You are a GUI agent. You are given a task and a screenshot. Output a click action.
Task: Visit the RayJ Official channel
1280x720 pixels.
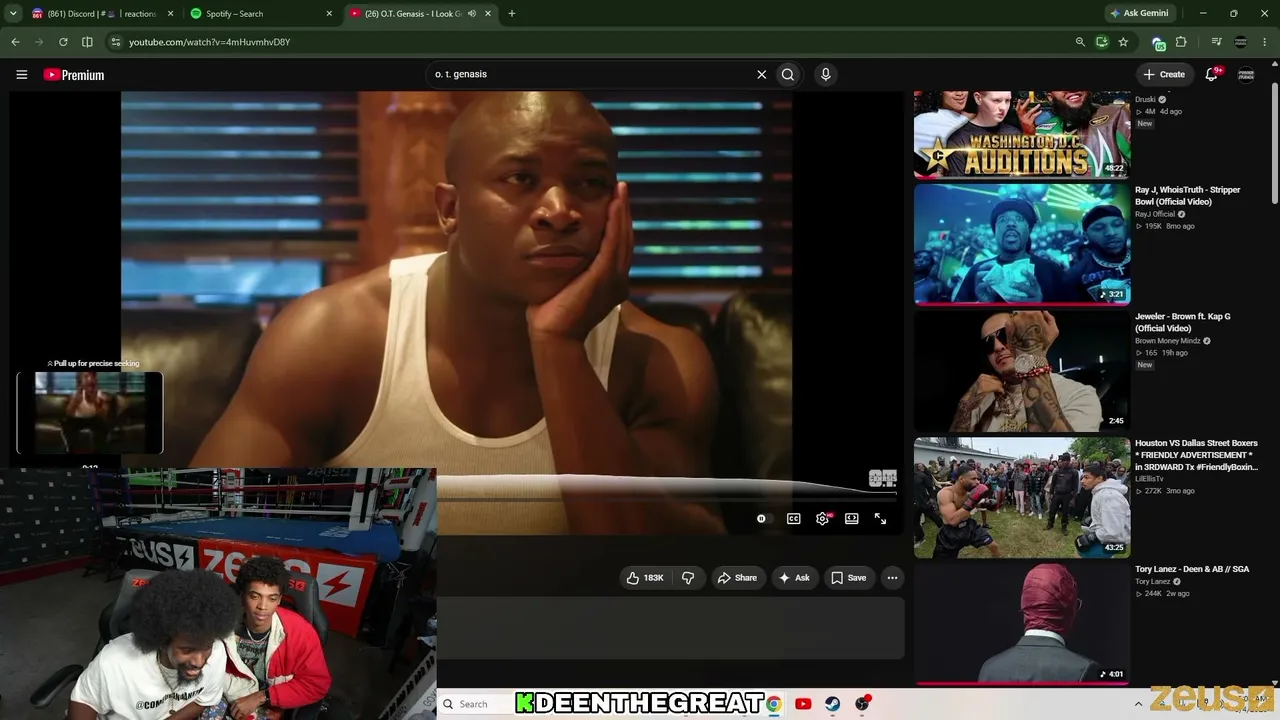[x=1155, y=214]
